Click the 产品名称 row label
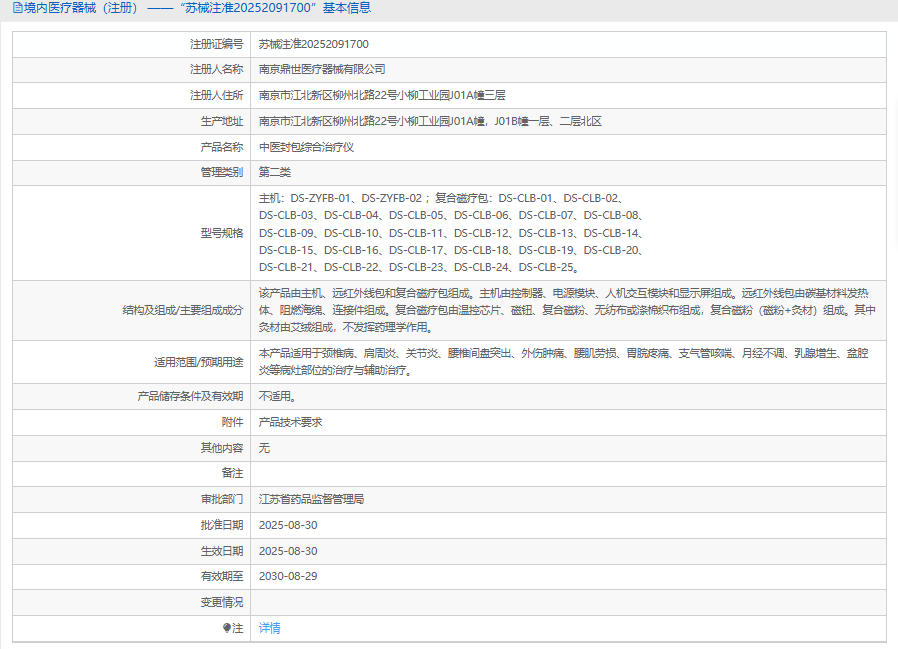The image size is (898, 649). coord(222,147)
